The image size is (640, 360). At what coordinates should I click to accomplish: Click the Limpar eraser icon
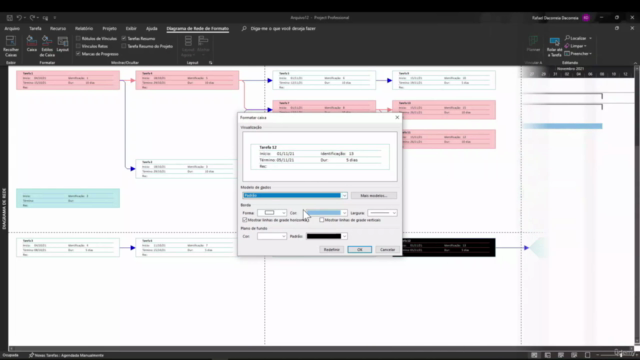(x=567, y=46)
